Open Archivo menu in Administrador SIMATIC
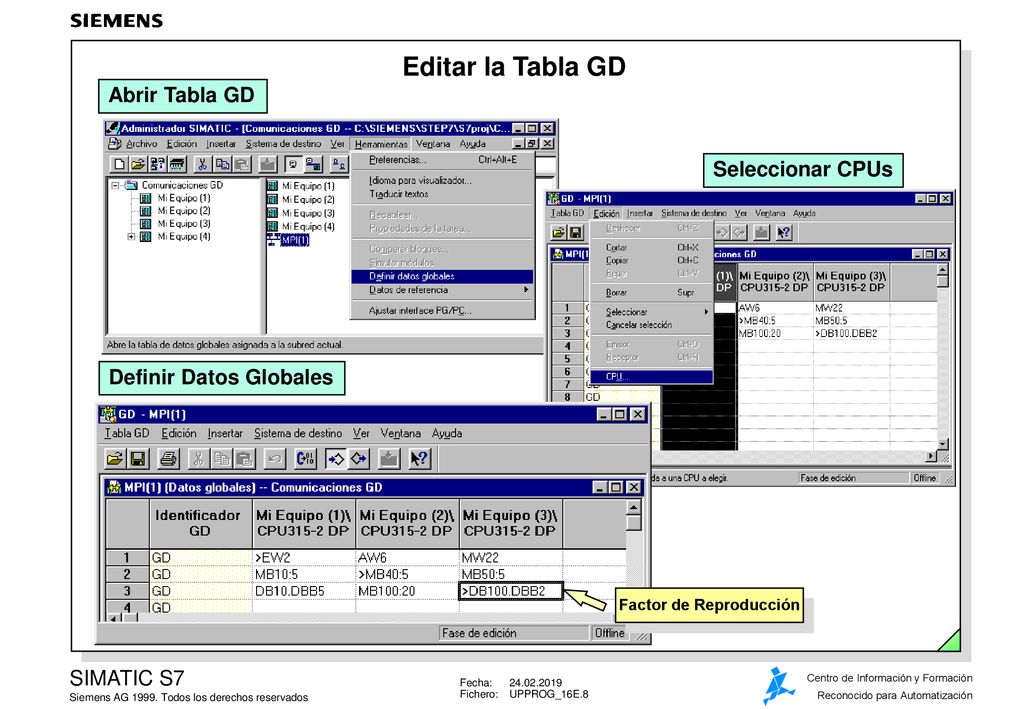 point(141,144)
